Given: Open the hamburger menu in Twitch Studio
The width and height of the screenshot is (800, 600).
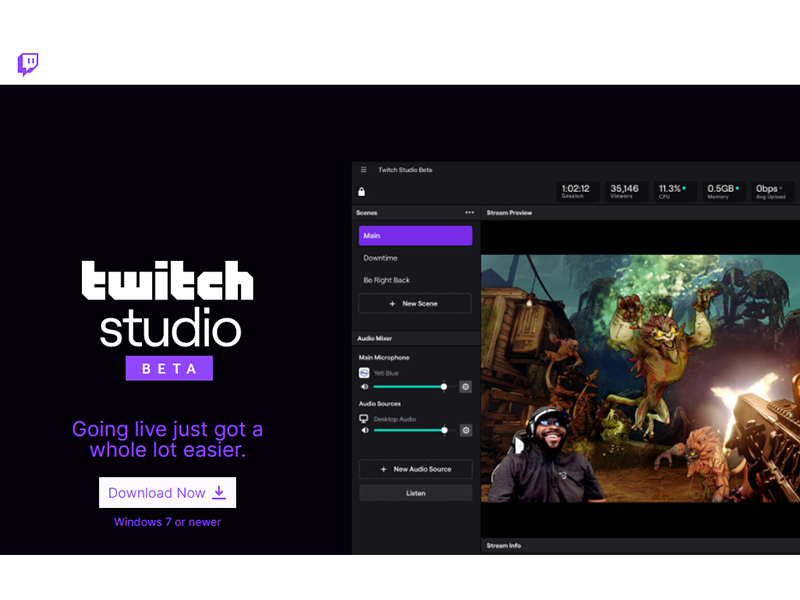Looking at the screenshot, I should pyautogui.click(x=363, y=170).
